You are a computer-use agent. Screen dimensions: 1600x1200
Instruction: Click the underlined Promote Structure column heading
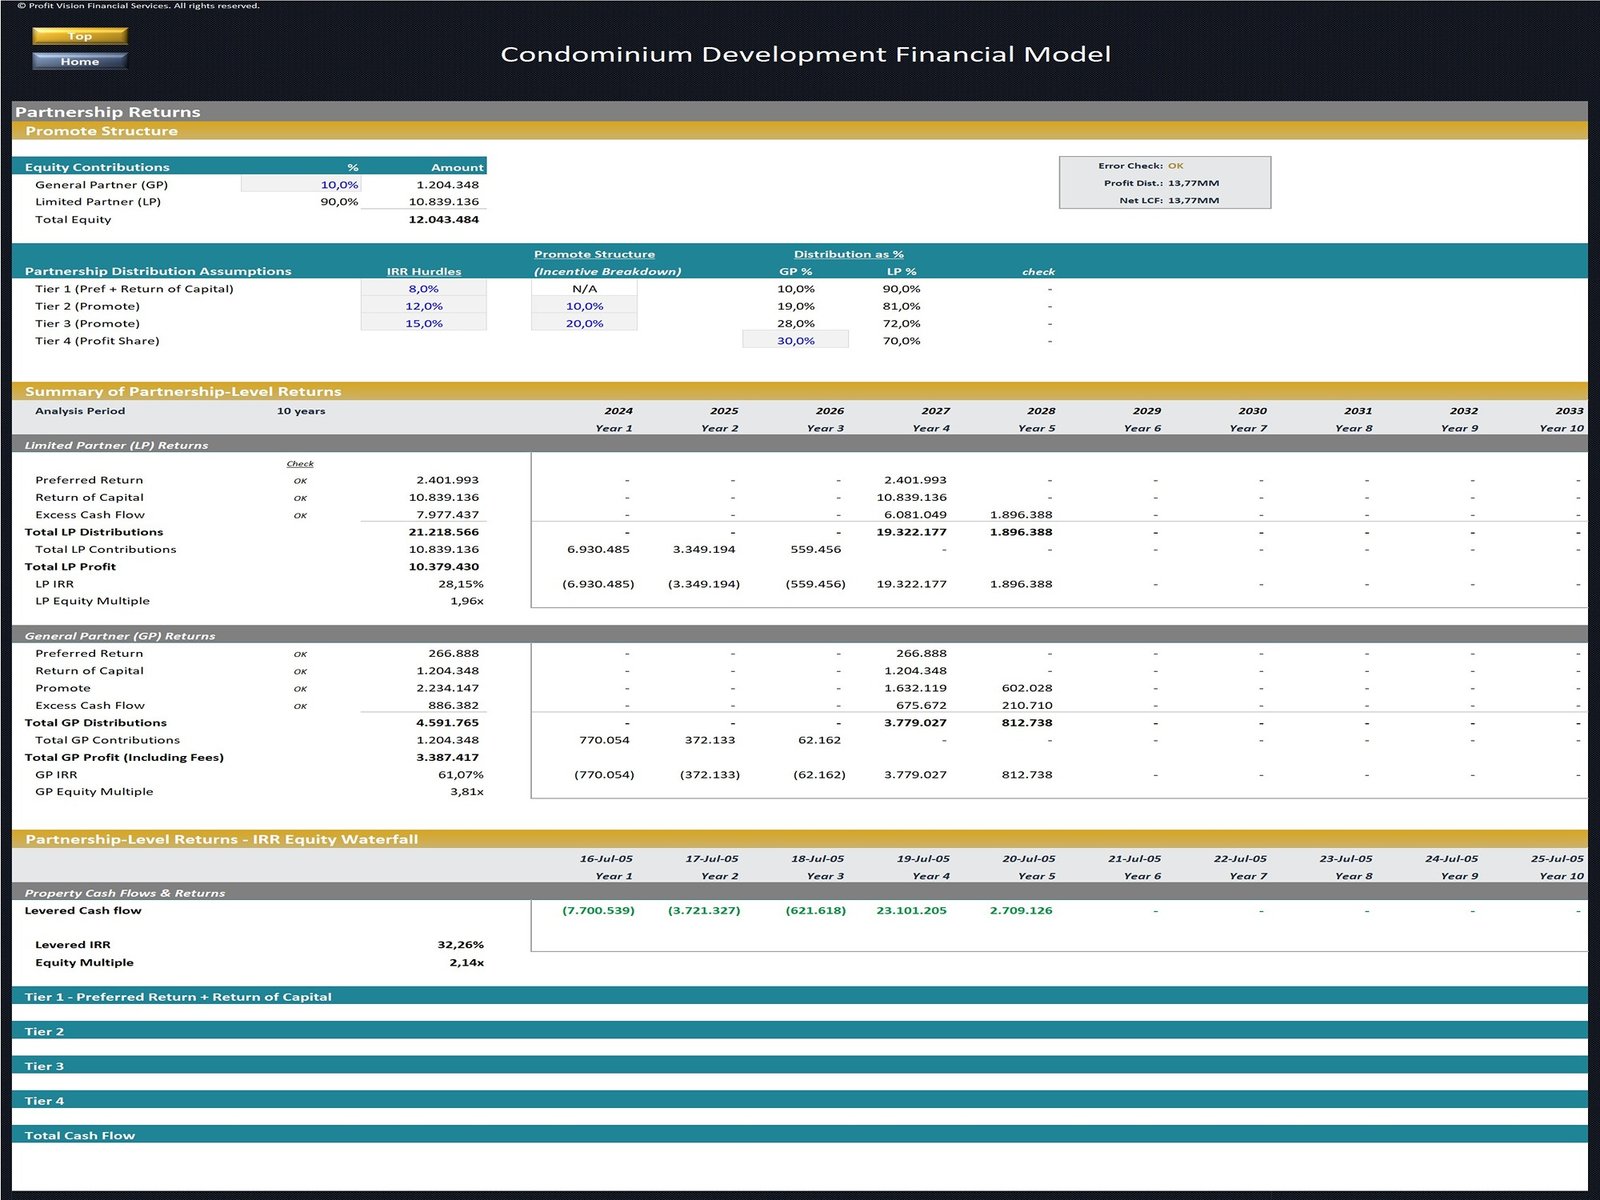coord(594,254)
